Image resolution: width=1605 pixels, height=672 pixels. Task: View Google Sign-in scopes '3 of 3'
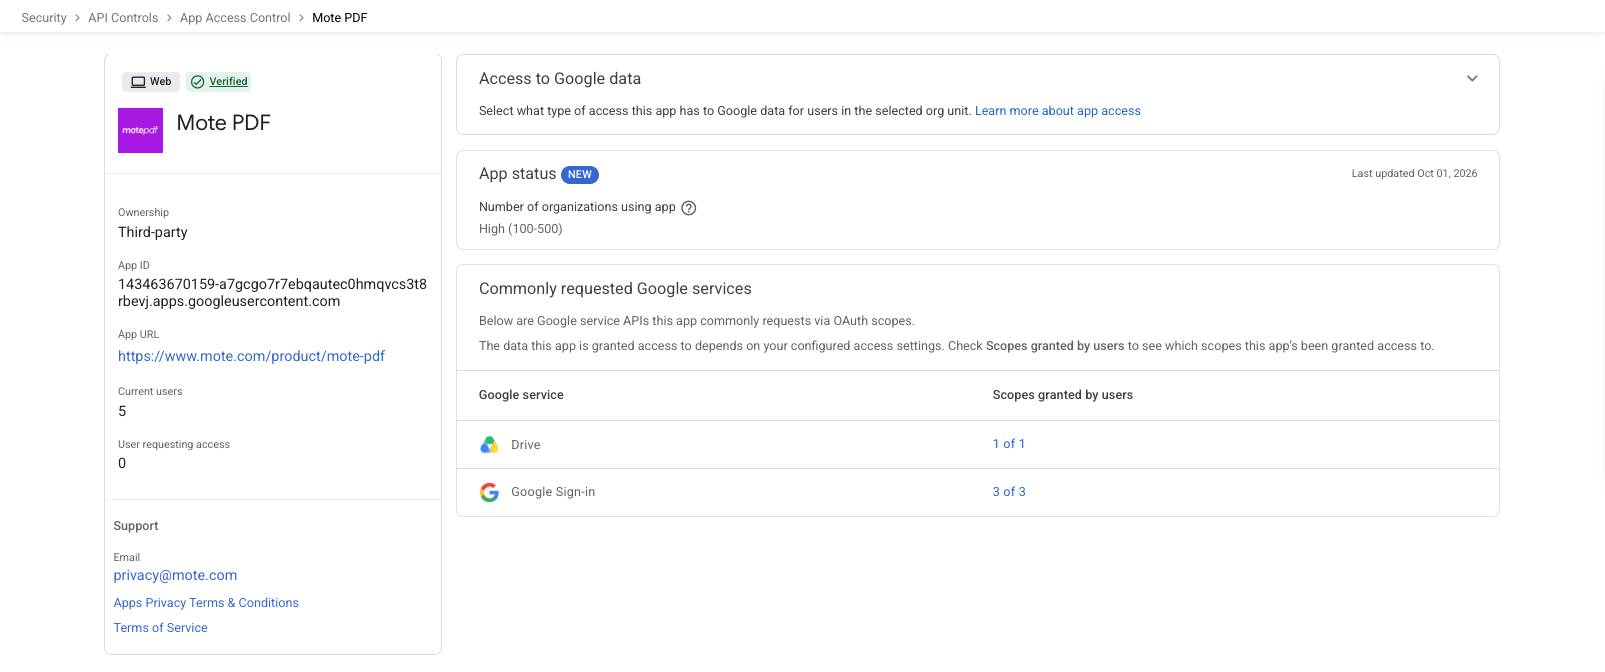point(1009,492)
